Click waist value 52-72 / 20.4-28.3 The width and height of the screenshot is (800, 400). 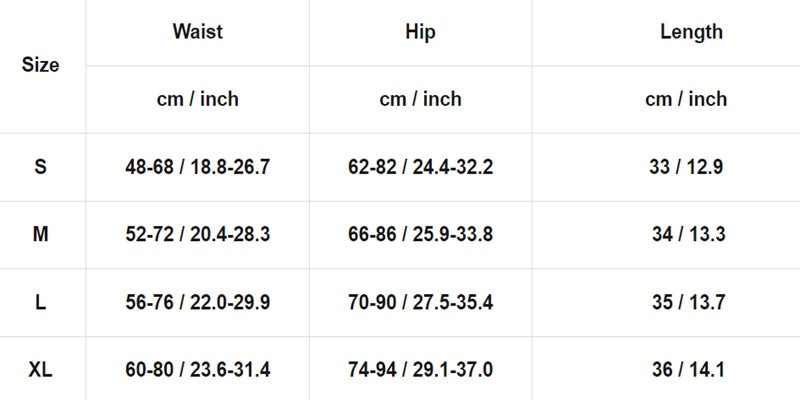click(x=197, y=235)
